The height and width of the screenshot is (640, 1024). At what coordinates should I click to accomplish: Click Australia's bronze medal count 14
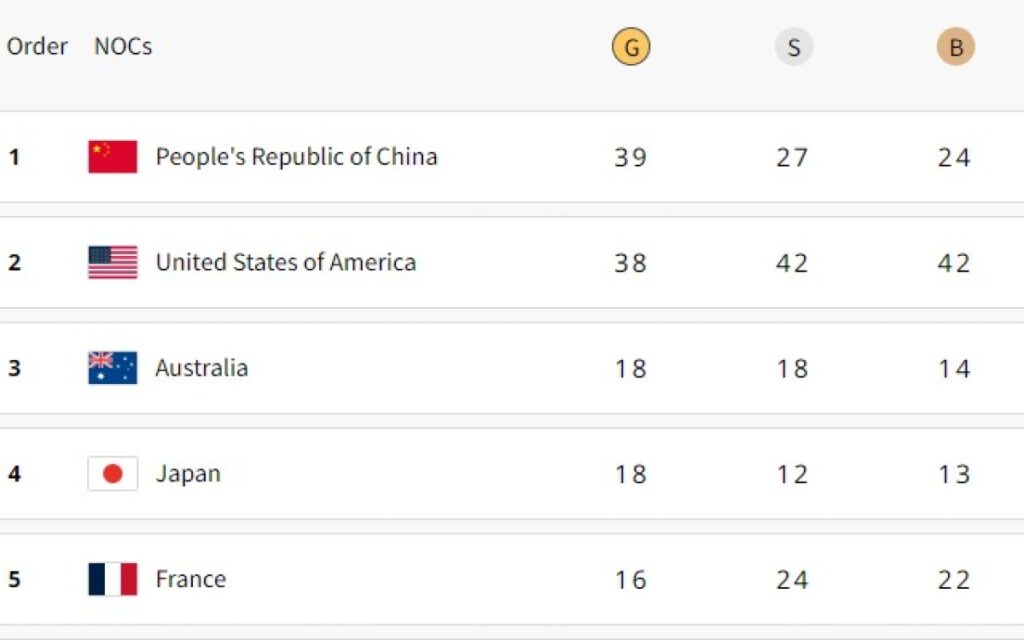click(x=954, y=369)
